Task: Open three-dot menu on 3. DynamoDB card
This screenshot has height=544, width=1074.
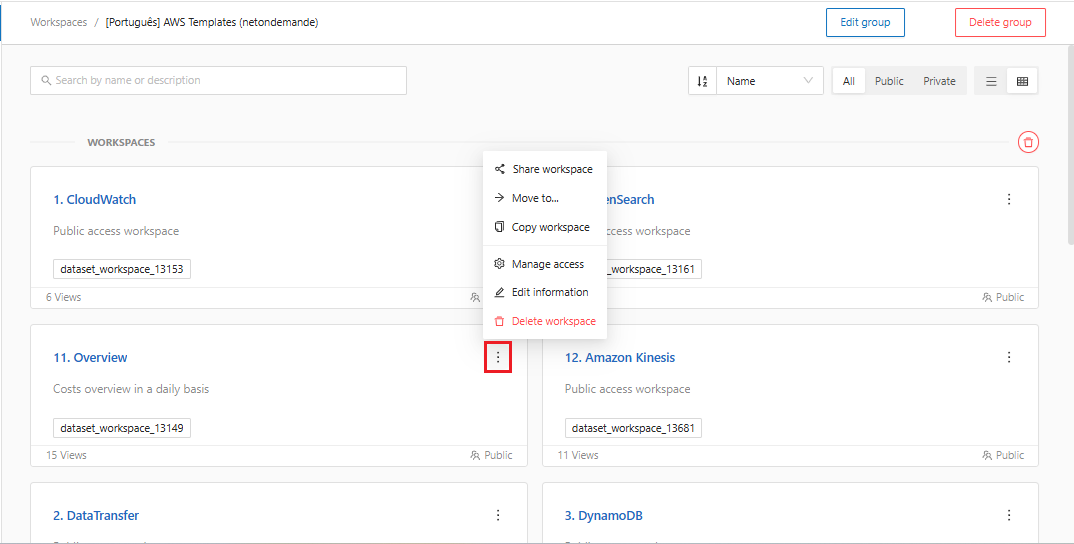Action: (x=1009, y=516)
